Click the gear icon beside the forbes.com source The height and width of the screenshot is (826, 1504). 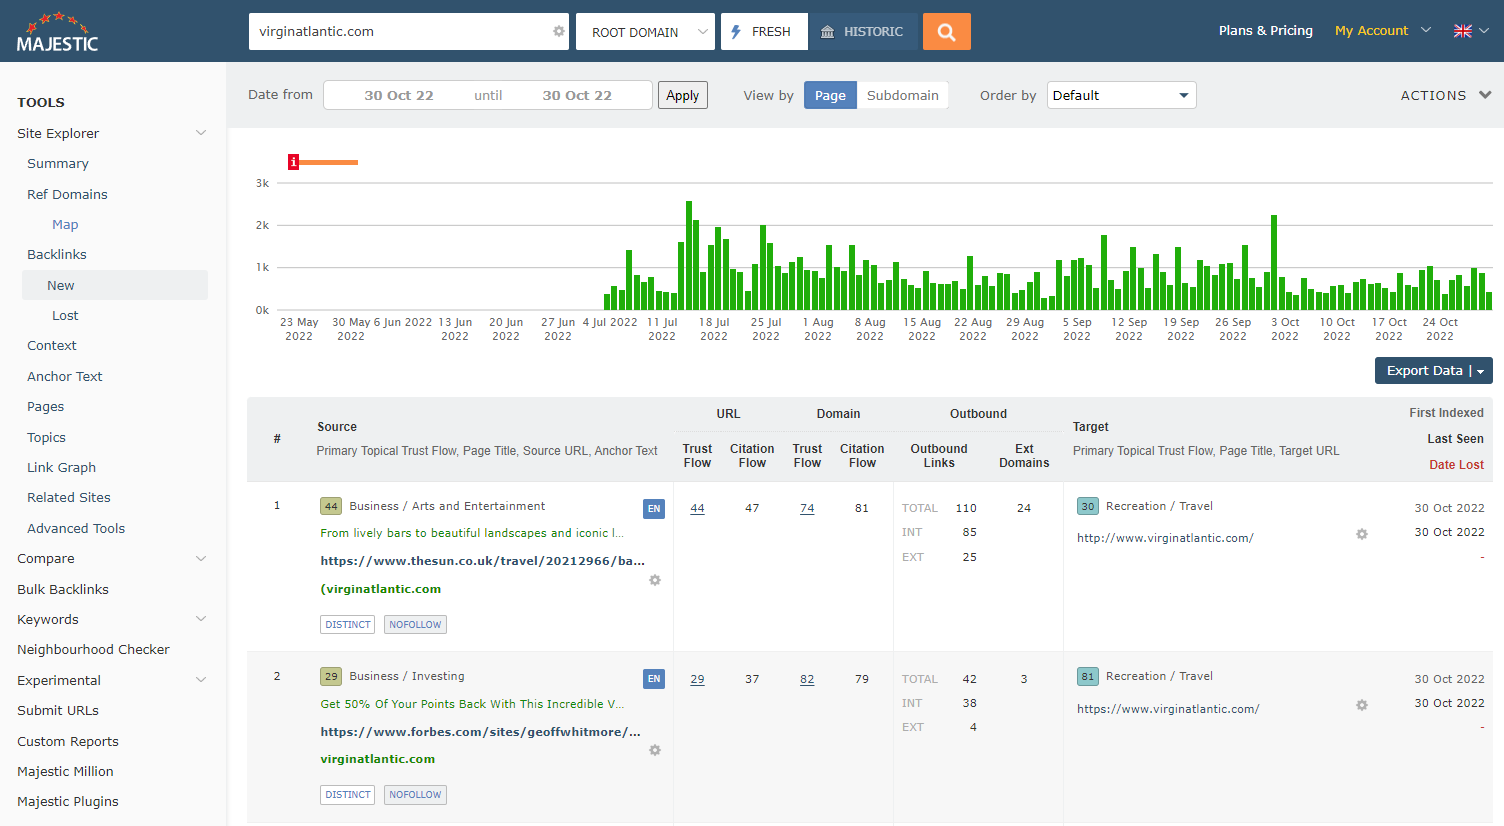tap(655, 750)
